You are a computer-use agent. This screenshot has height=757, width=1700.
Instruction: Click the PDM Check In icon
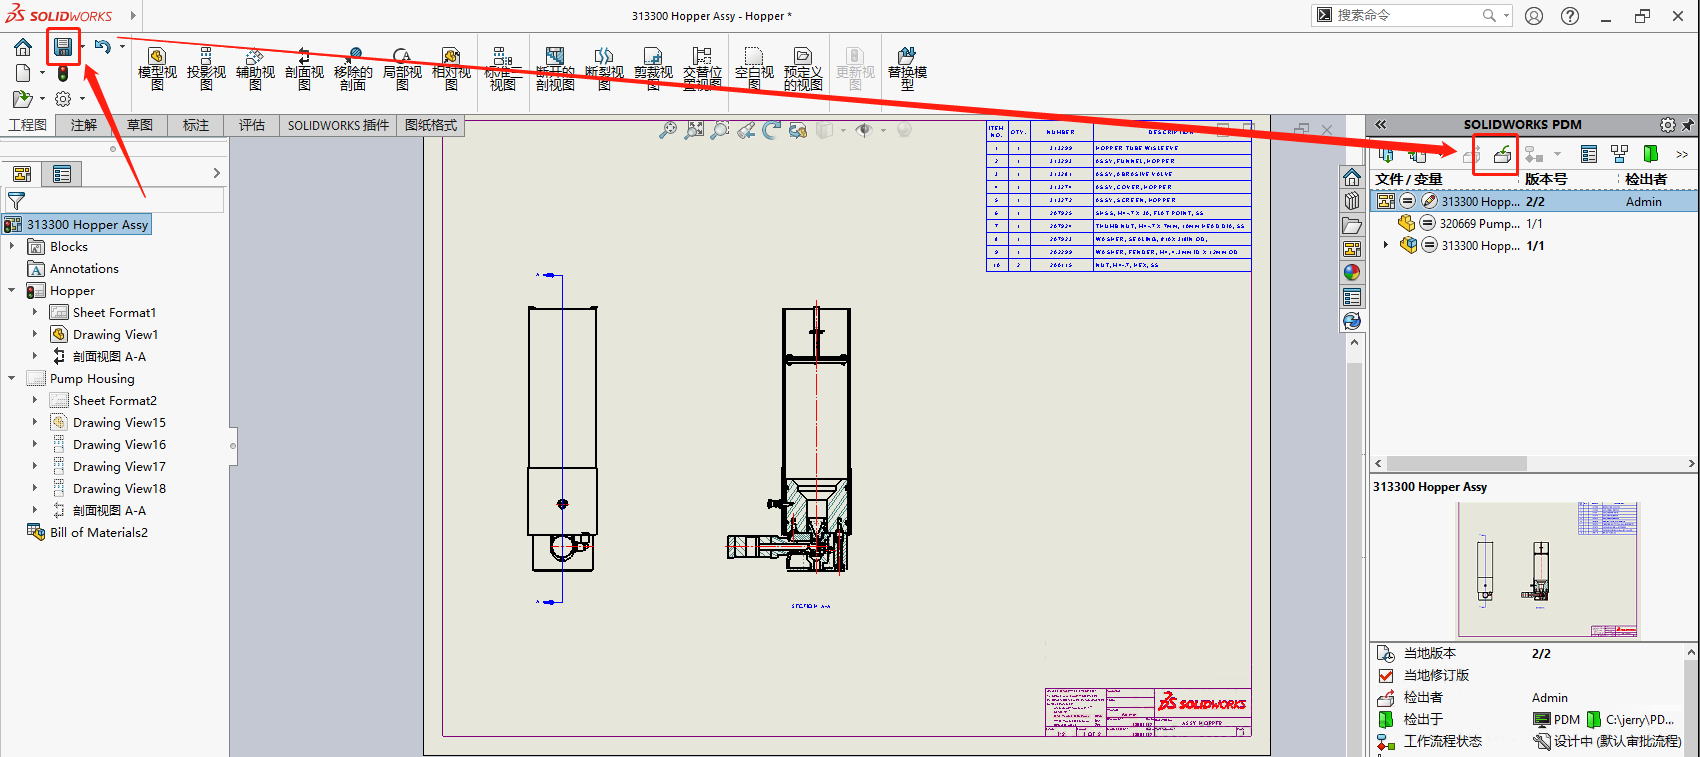[x=1501, y=154]
